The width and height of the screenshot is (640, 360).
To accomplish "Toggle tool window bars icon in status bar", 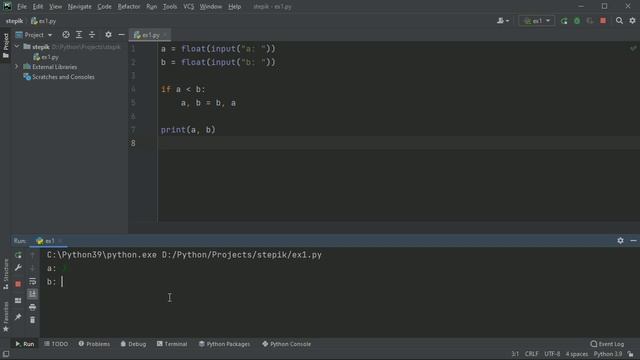I will click(6, 354).
